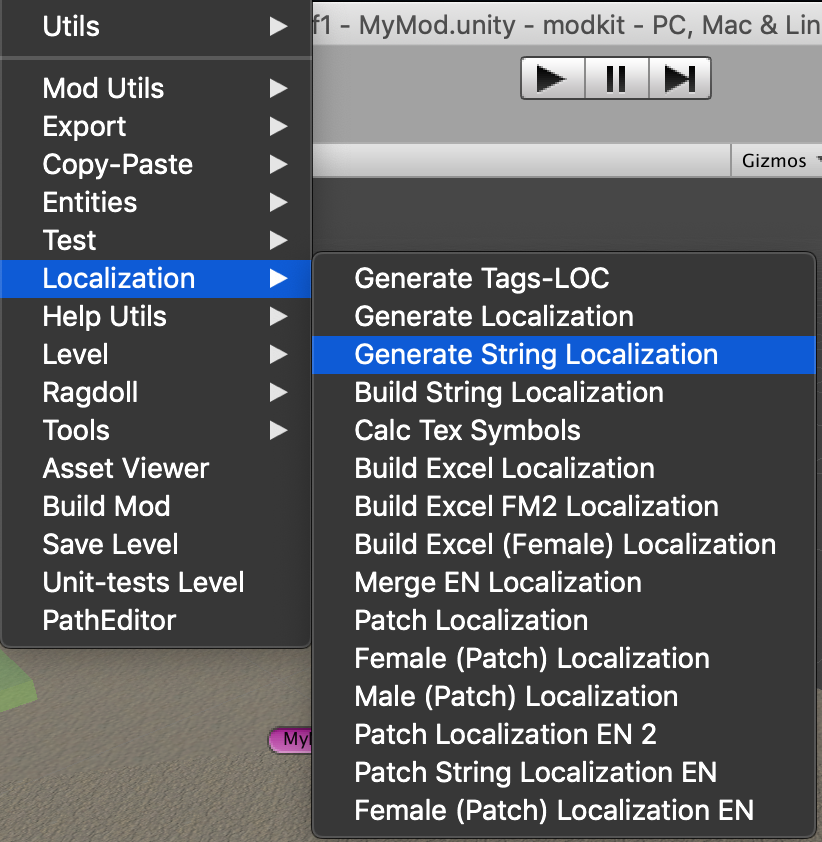Click the Step forward button
Image resolution: width=822 pixels, height=842 pixels.
point(680,78)
